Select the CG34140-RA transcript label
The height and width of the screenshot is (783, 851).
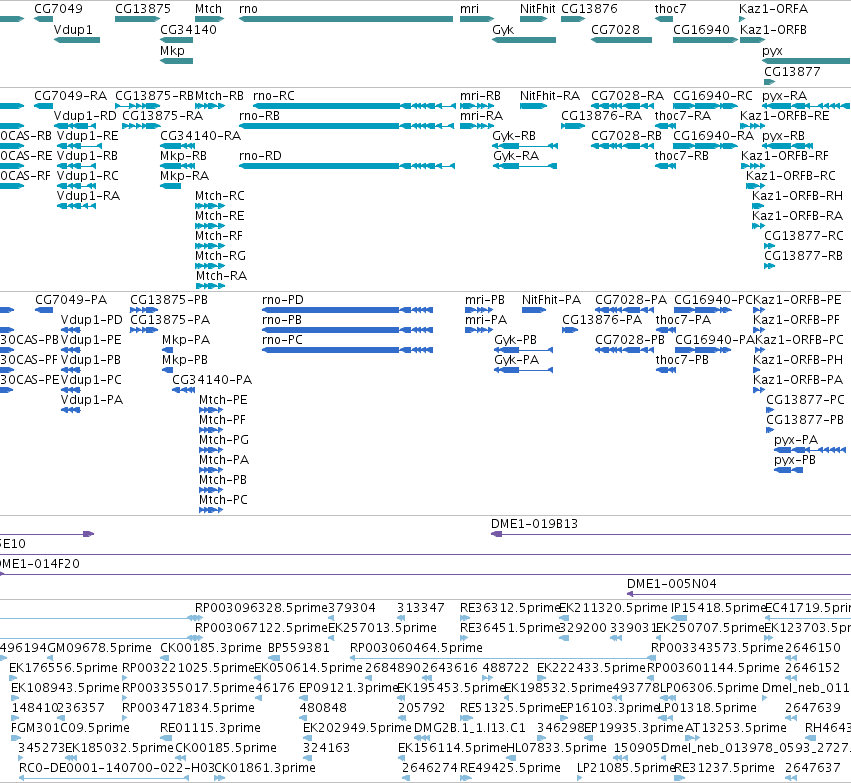[200, 136]
